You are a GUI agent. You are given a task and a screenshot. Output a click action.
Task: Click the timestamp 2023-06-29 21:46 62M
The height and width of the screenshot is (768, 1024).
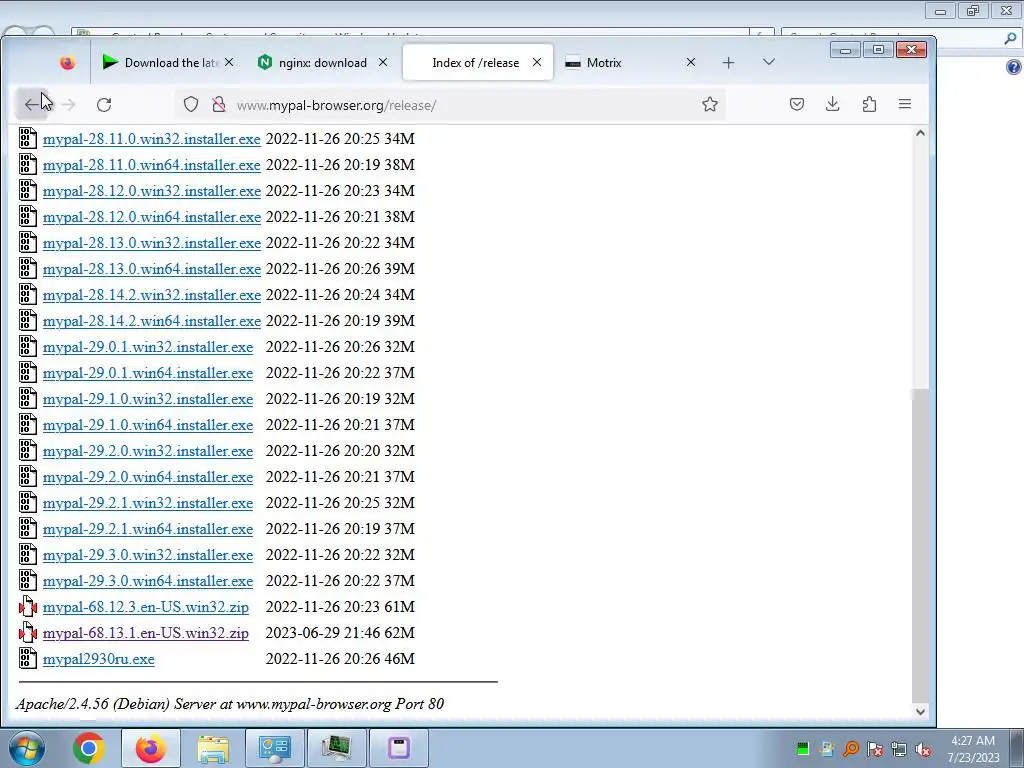point(340,633)
